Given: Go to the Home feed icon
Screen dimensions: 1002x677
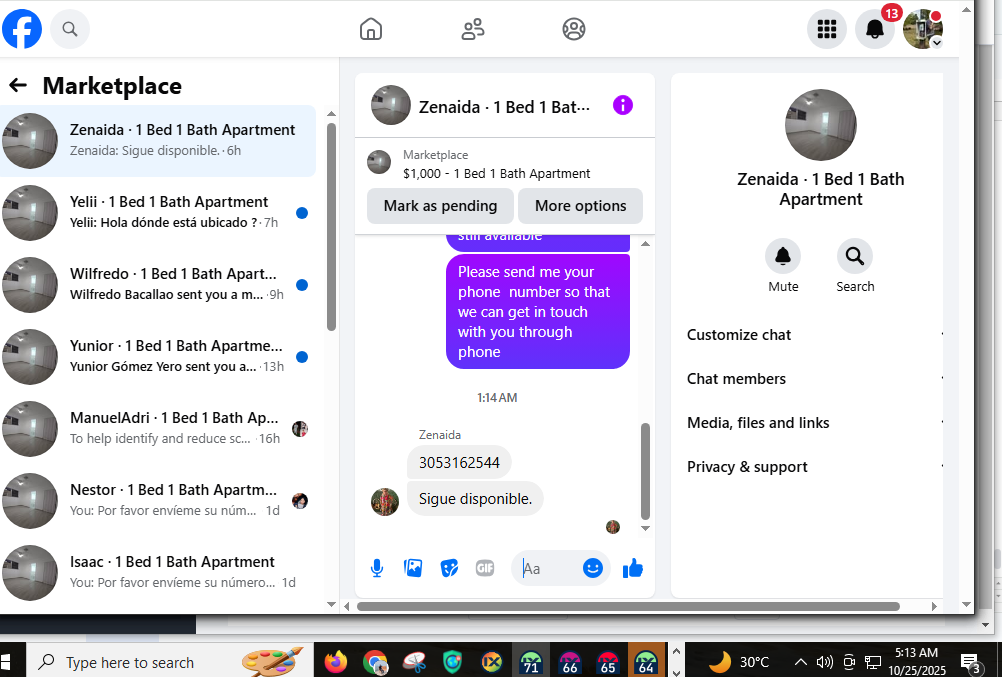Looking at the screenshot, I should tap(371, 29).
